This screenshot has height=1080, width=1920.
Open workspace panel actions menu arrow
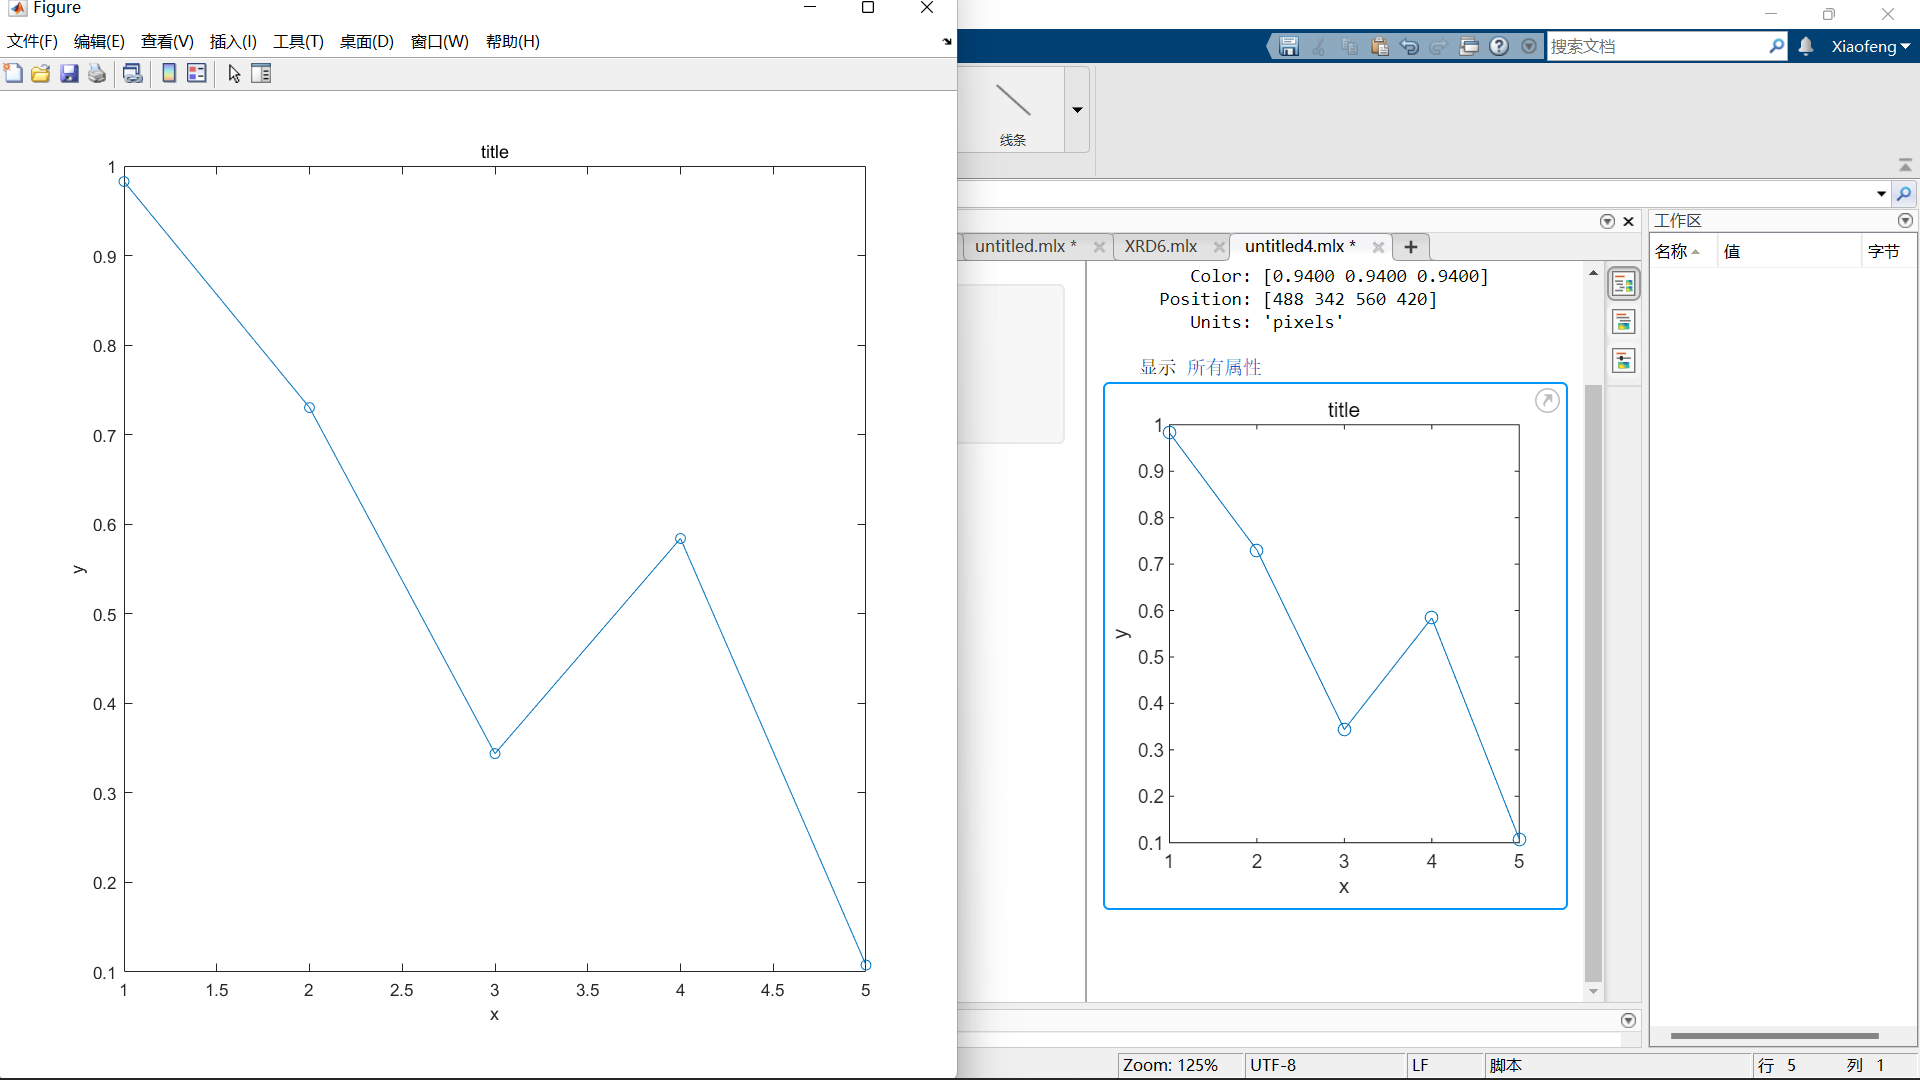pyautogui.click(x=1905, y=220)
